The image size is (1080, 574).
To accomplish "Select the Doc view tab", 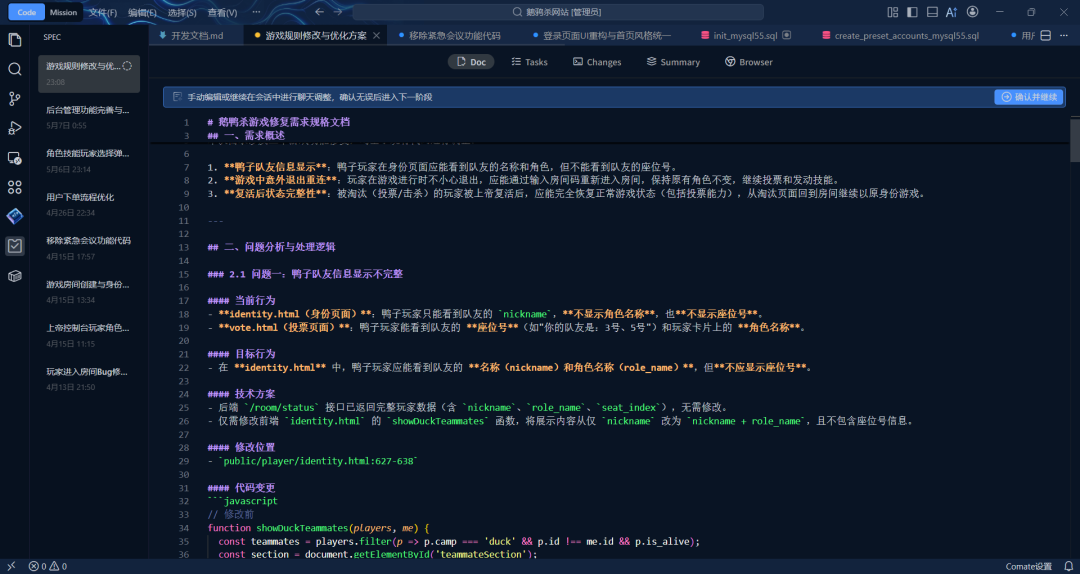I will coord(471,62).
